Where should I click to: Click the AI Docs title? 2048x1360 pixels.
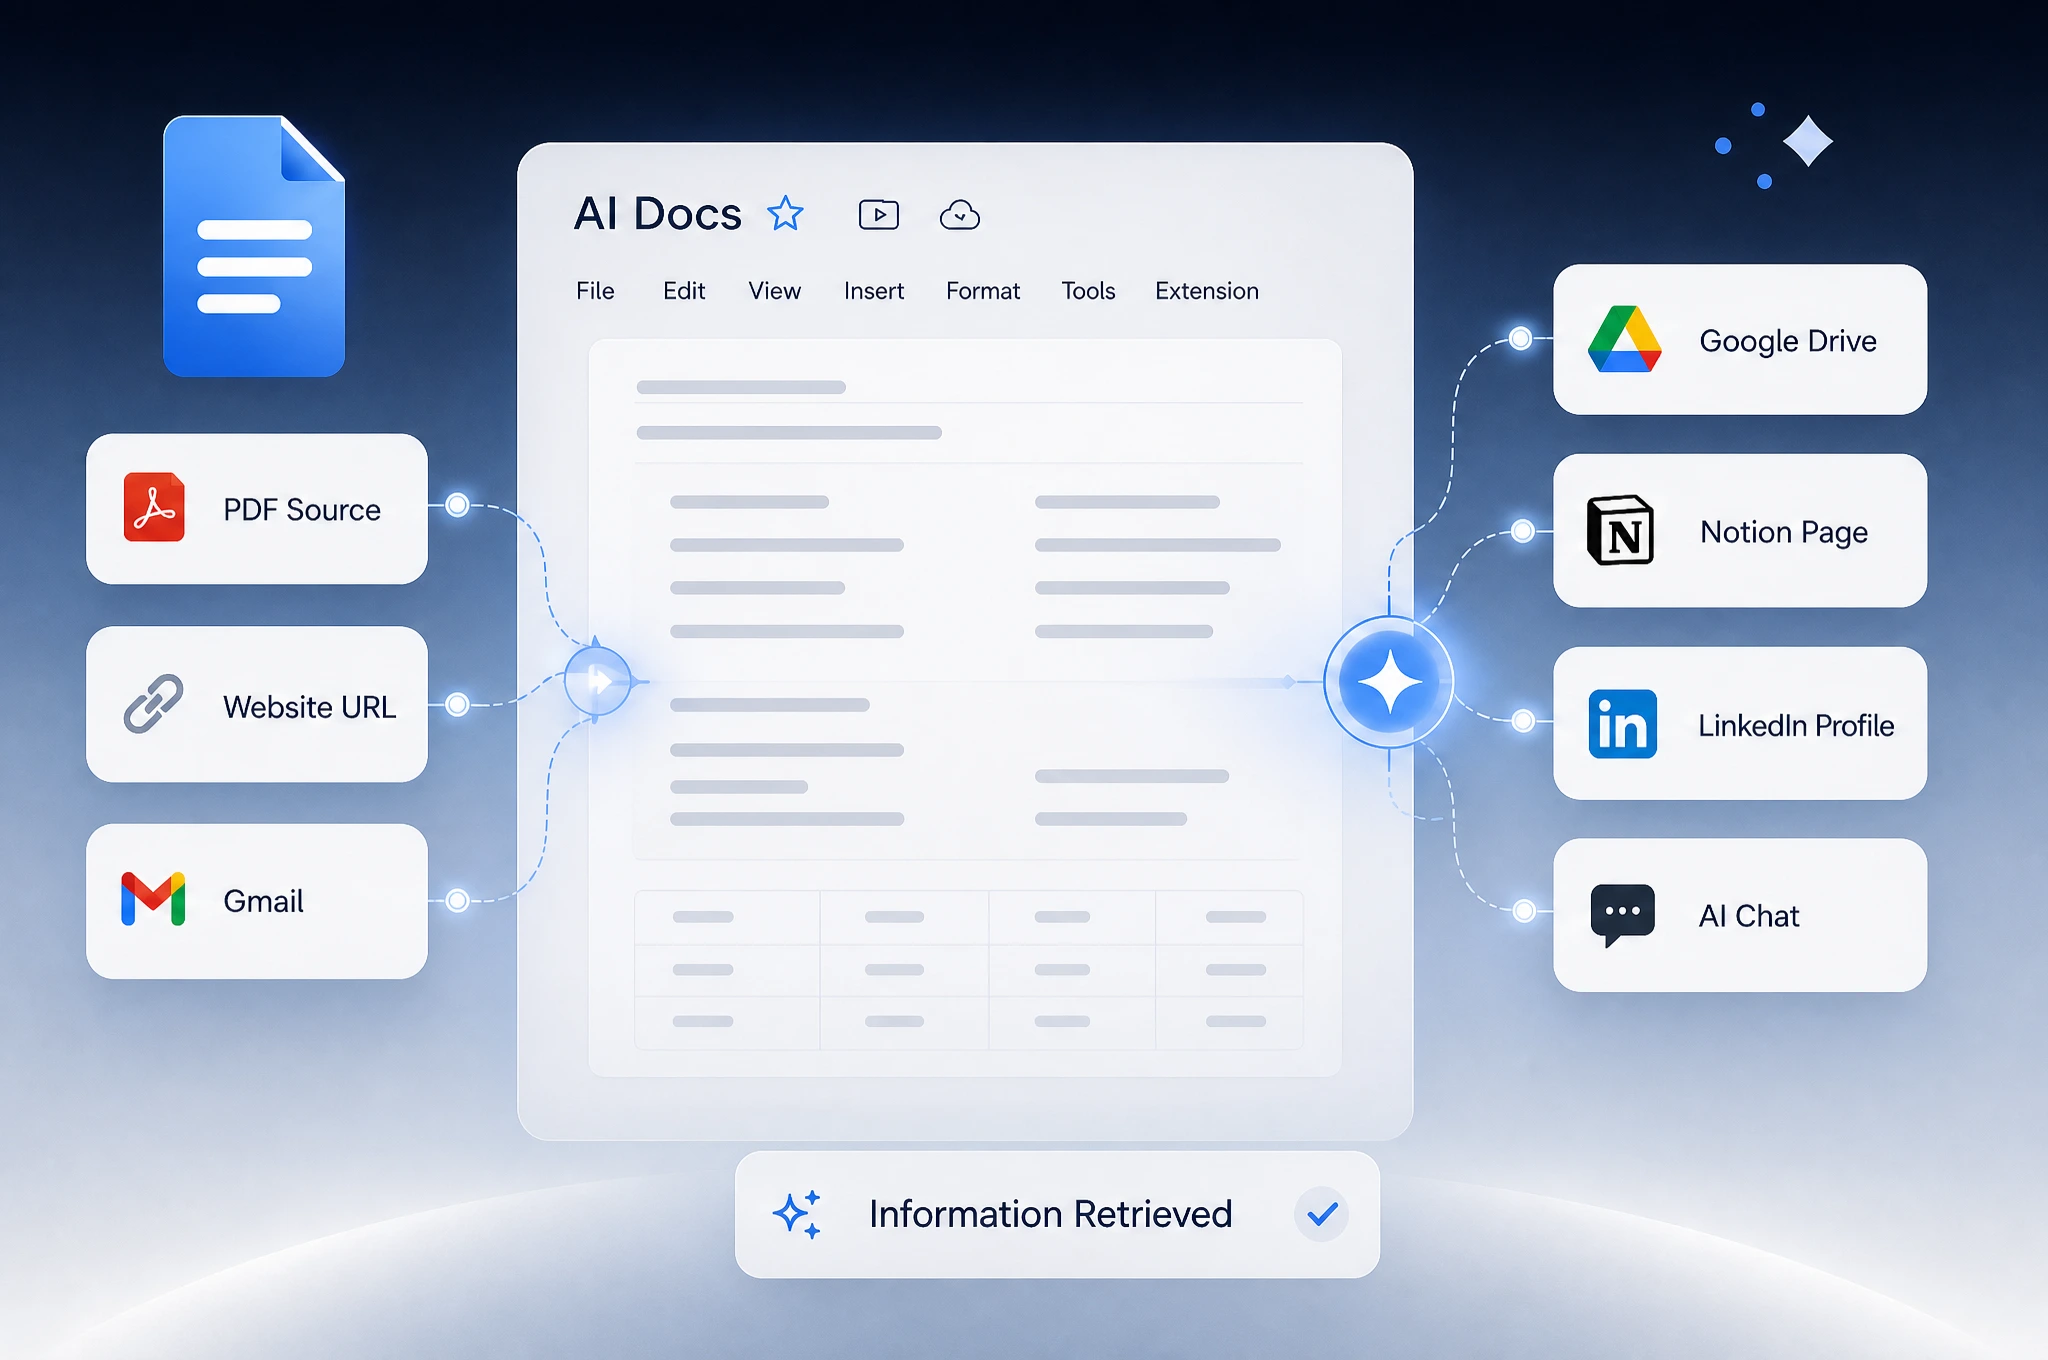pos(658,214)
